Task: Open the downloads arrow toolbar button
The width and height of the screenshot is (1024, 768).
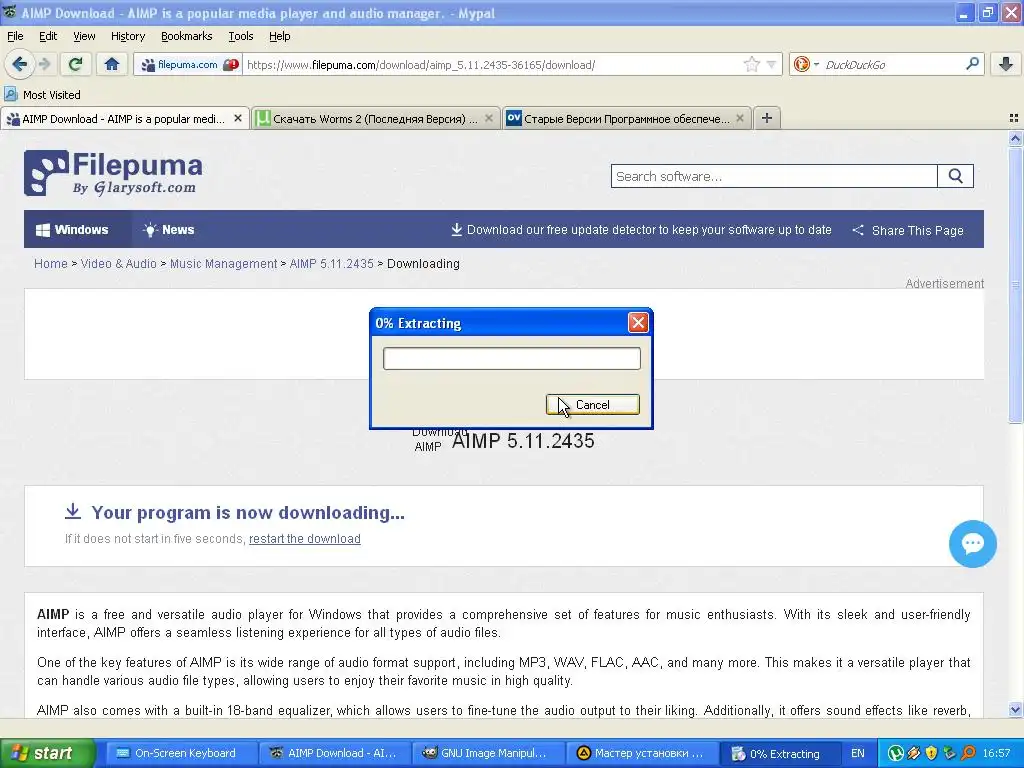Action: click(x=1006, y=64)
